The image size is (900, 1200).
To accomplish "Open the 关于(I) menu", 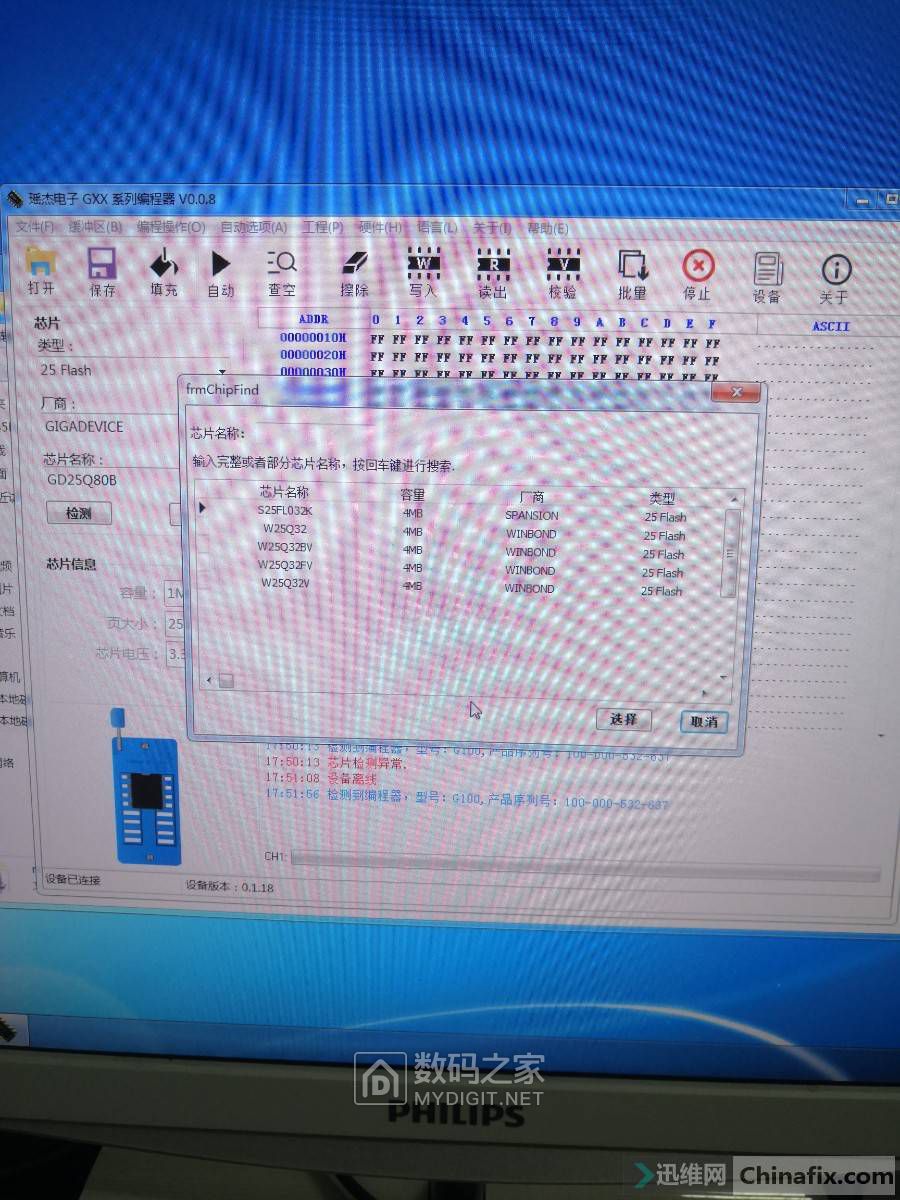I will (492, 228).
